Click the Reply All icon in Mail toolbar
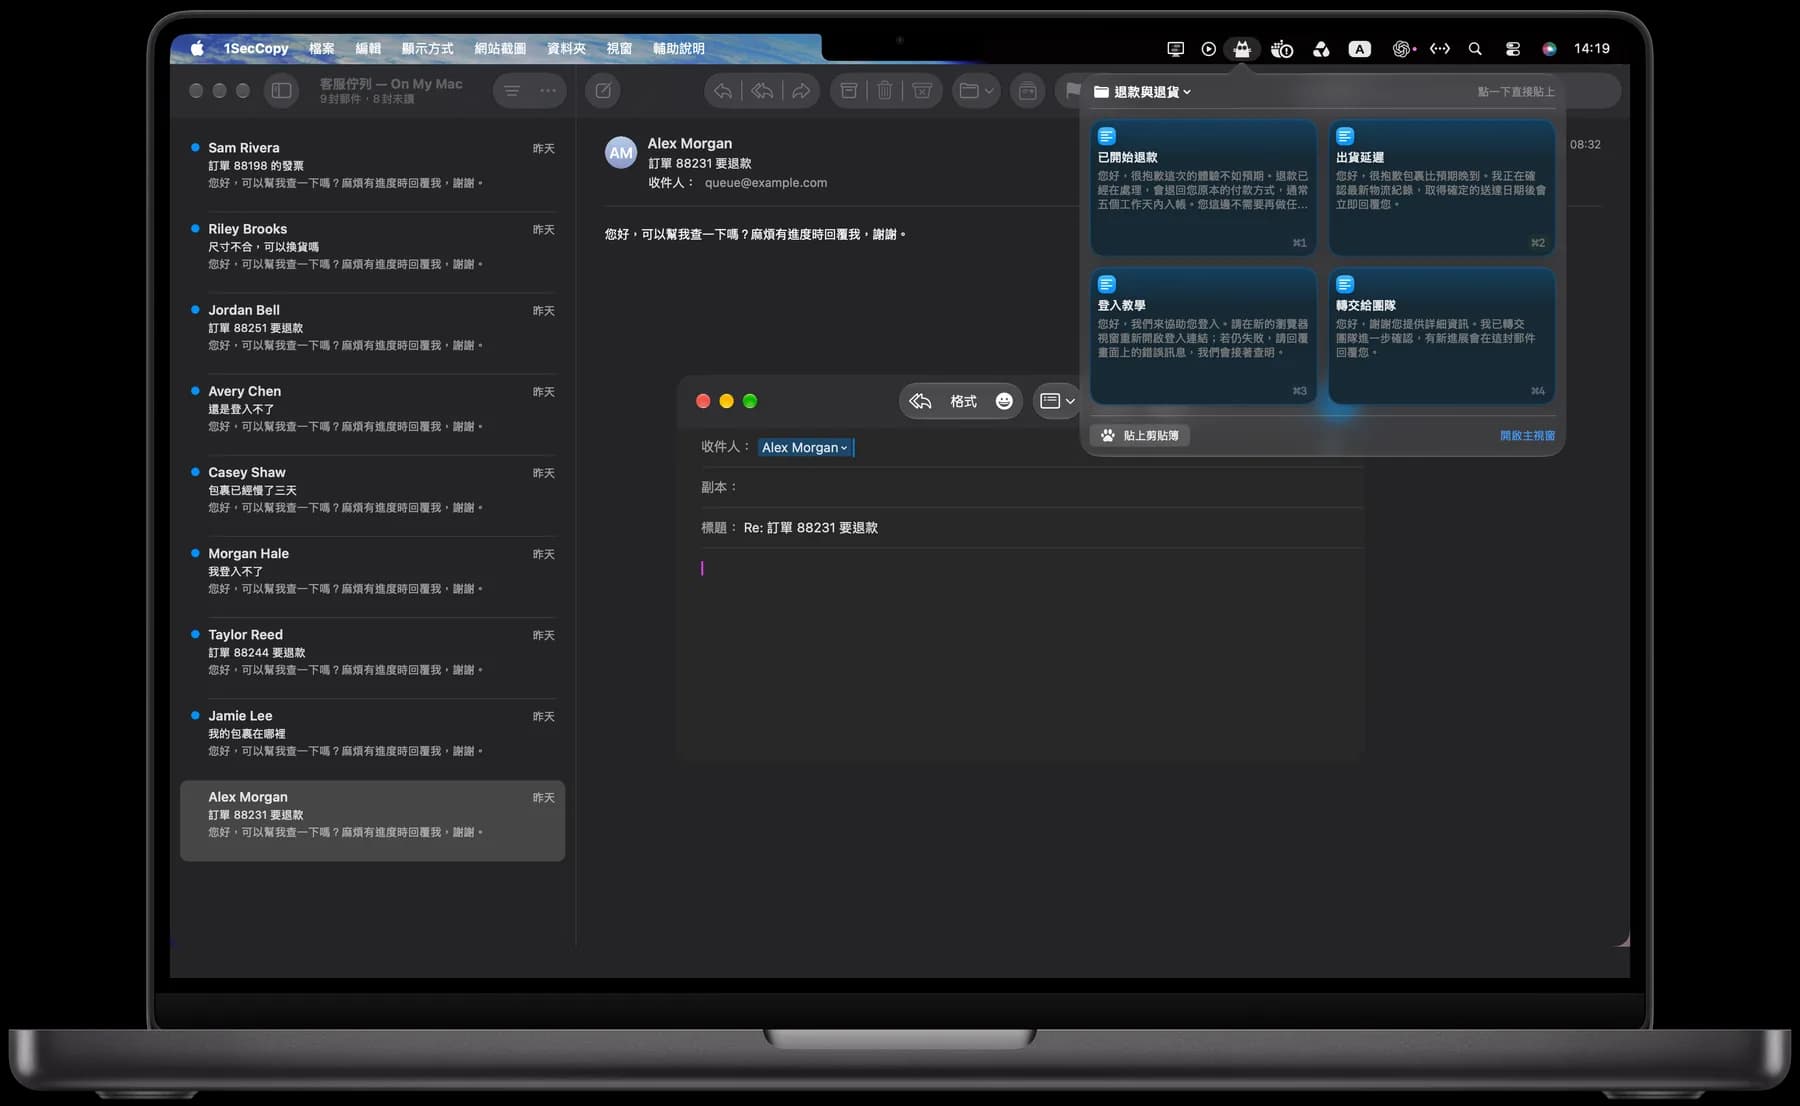This screenshot has height=1106, width=1800. (x=762, y=91)
